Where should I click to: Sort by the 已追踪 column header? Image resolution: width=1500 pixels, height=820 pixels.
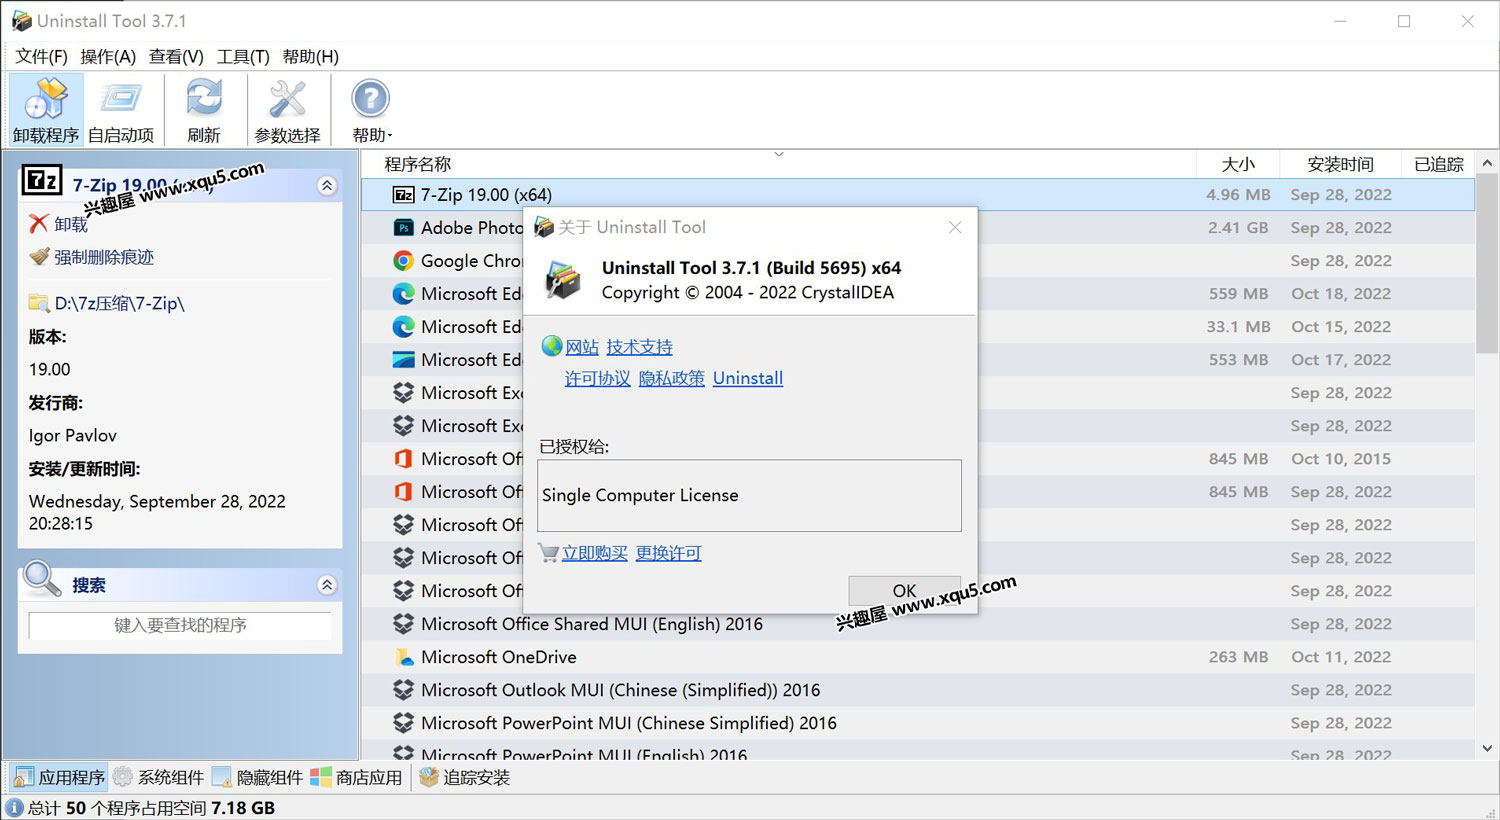1438,164
